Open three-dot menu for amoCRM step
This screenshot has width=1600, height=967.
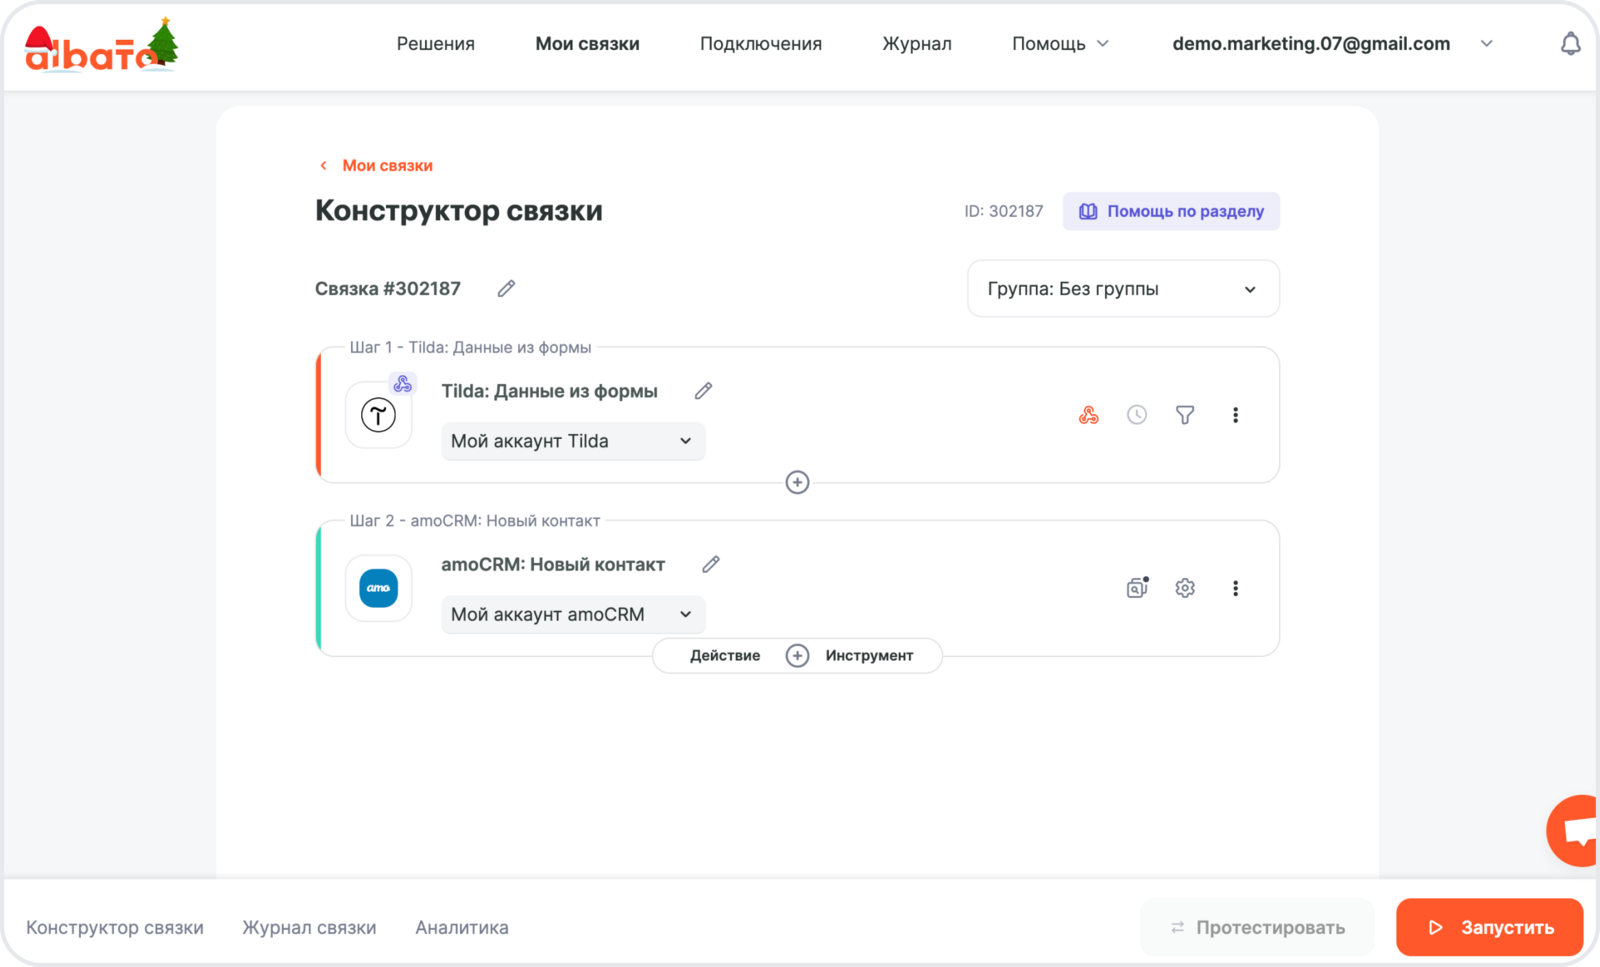pos(1235,588)
